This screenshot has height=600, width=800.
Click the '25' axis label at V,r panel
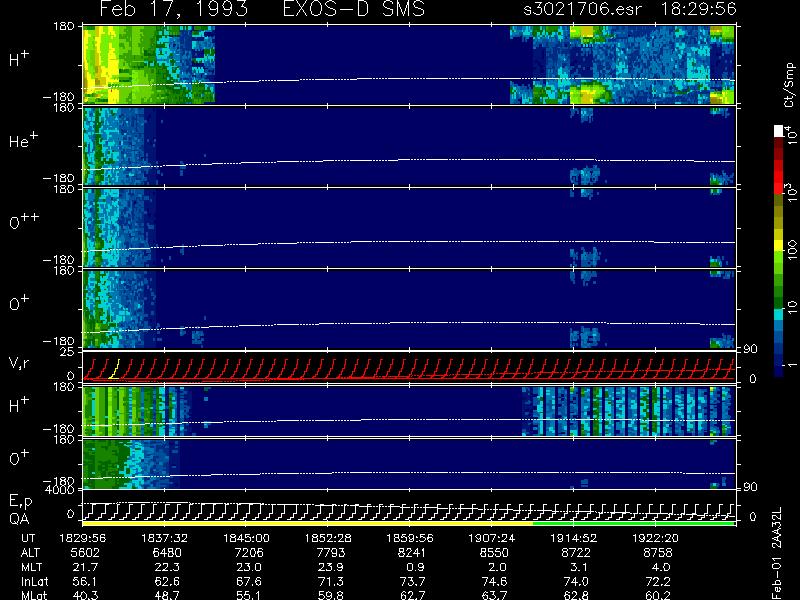click(69, 352)
